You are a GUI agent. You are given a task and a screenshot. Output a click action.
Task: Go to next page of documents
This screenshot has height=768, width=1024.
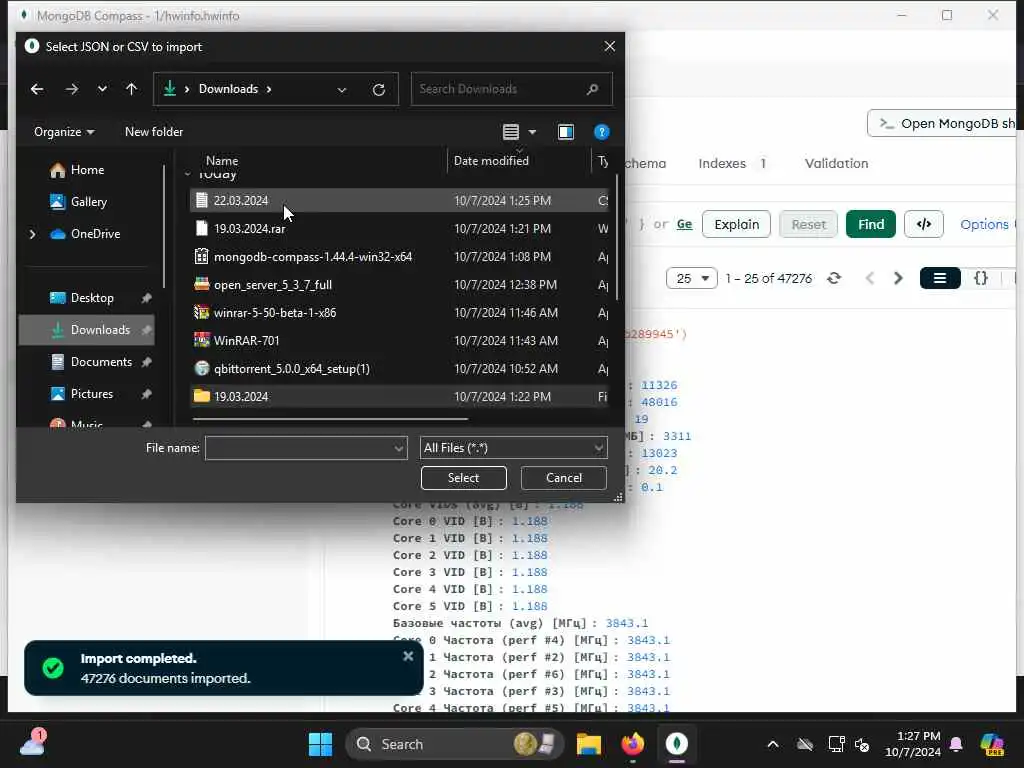click(898, 279)
